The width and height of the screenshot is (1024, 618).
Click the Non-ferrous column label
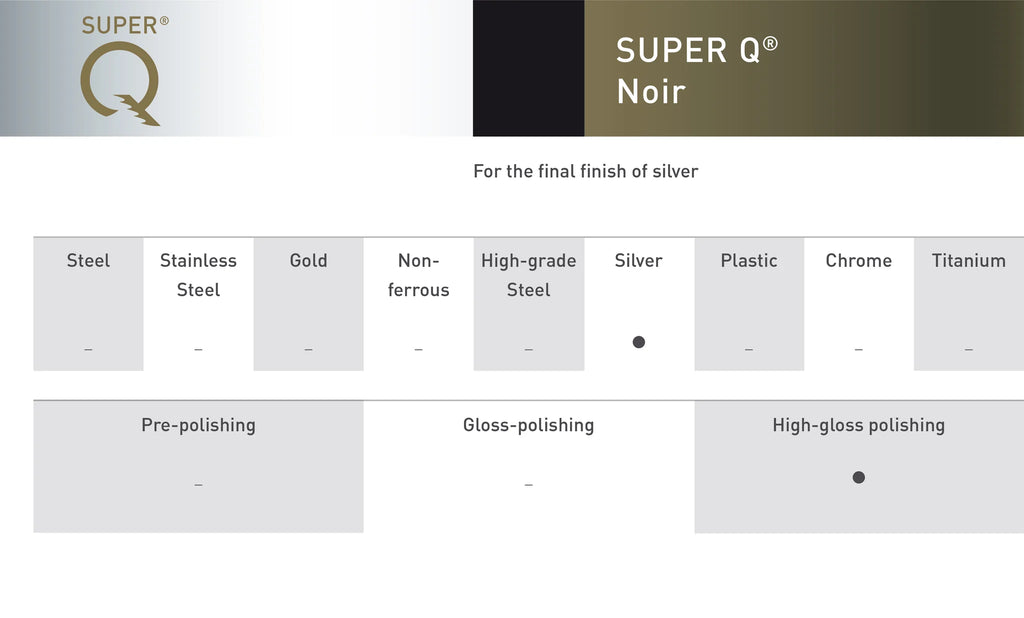(419, 275)
